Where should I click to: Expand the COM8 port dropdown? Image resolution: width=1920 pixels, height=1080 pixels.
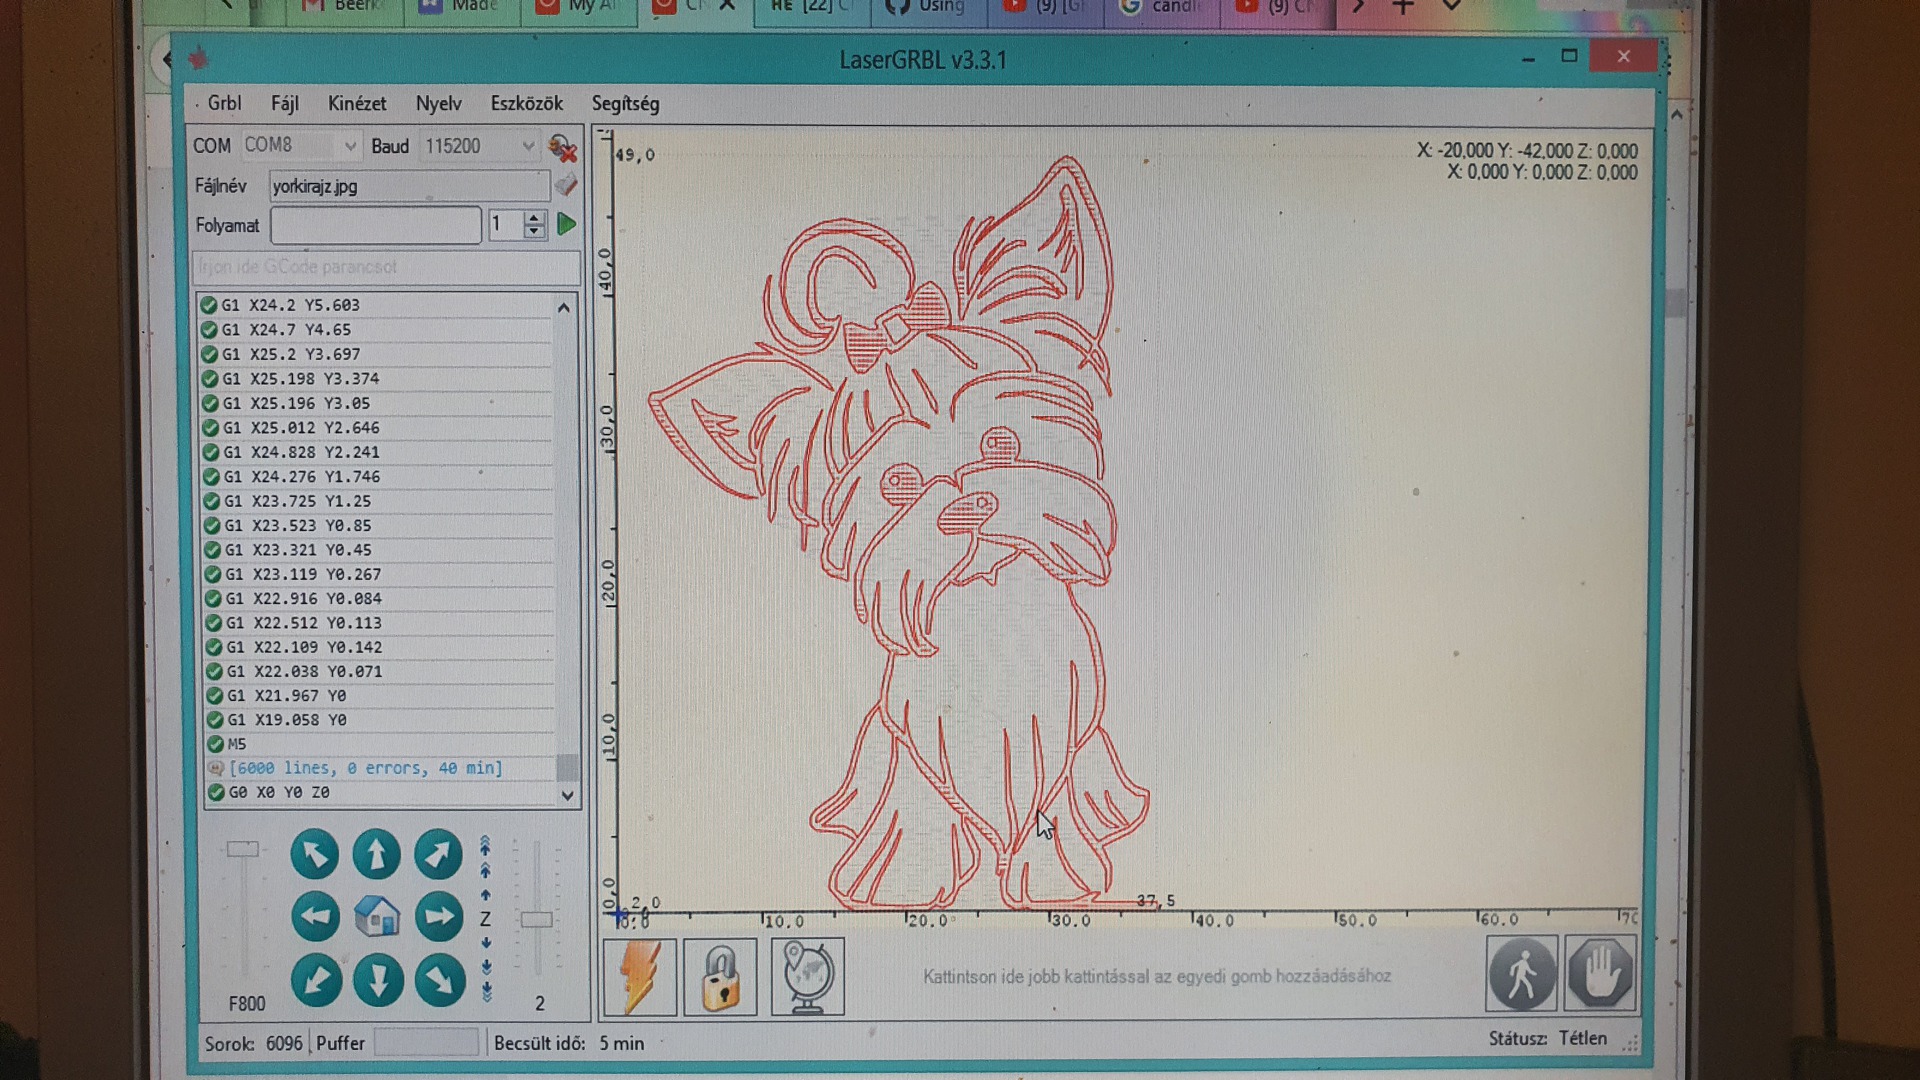click(349, 146)
